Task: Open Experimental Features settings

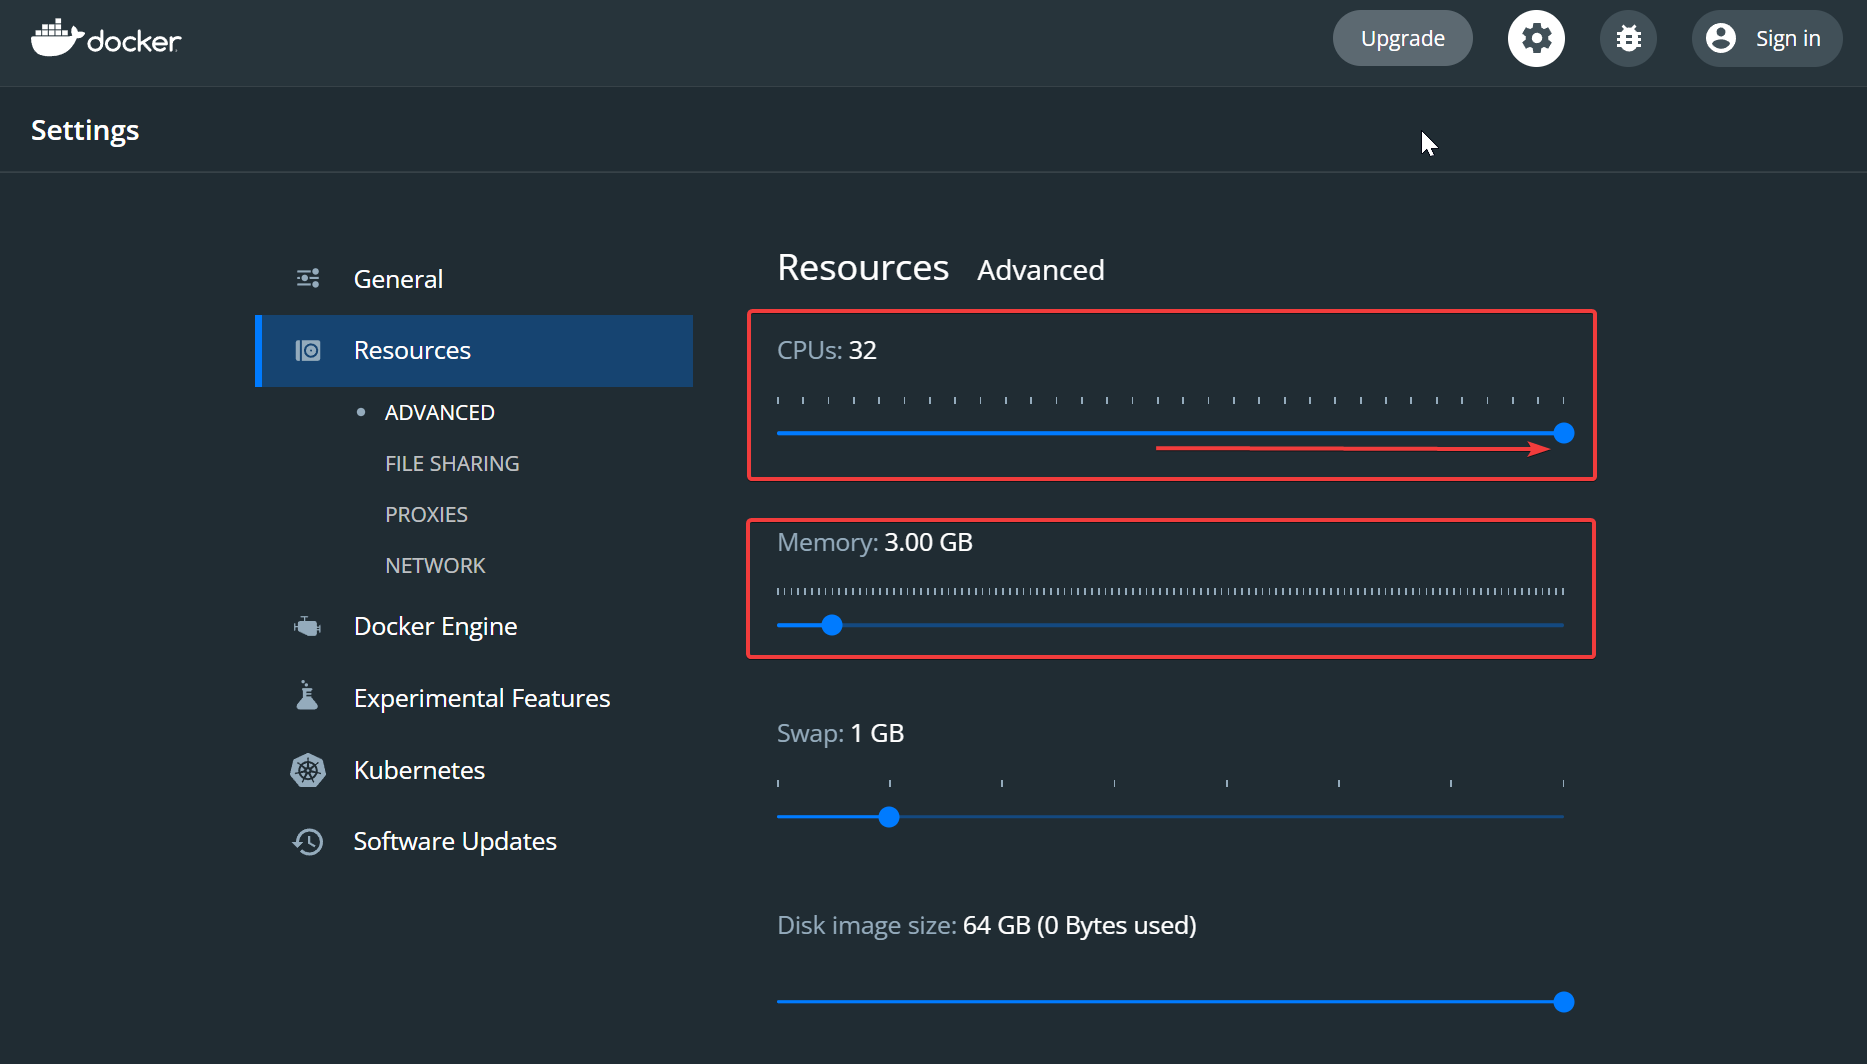Action: [x=474, y=698]
